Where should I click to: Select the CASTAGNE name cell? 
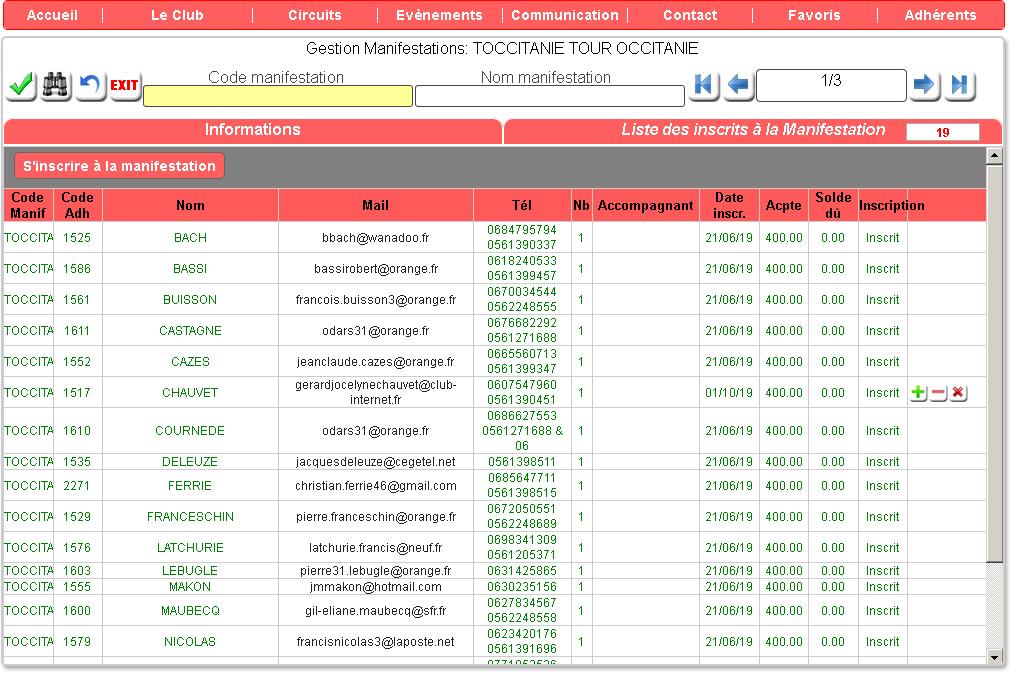[191, 331]
